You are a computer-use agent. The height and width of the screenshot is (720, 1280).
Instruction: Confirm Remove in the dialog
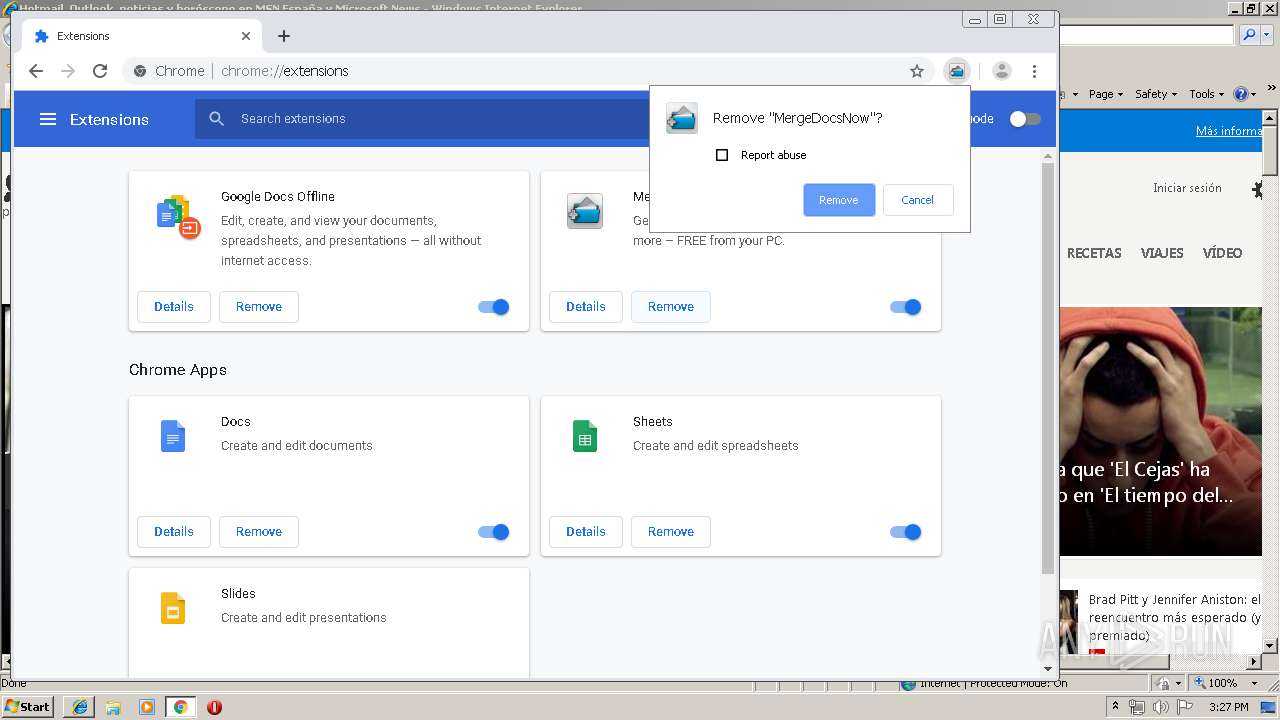[839, 200]
